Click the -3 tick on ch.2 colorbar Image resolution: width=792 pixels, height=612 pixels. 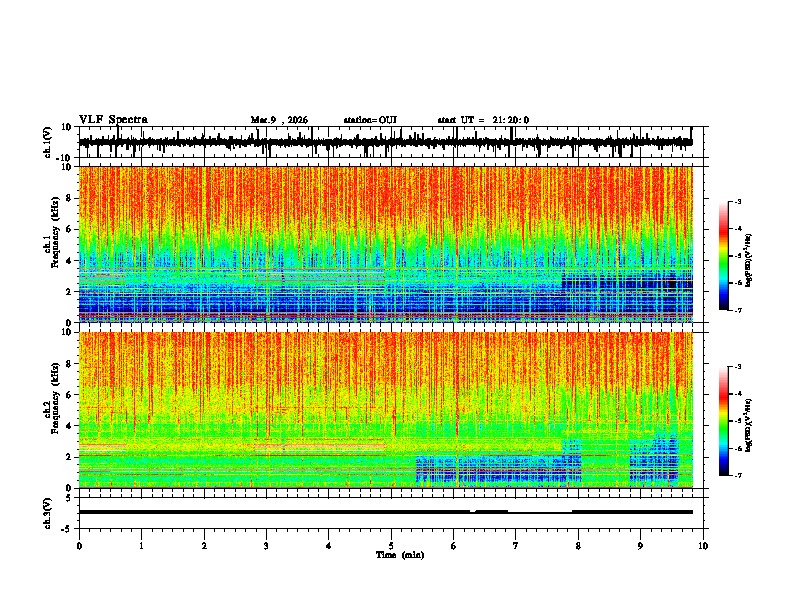point(738,367)
